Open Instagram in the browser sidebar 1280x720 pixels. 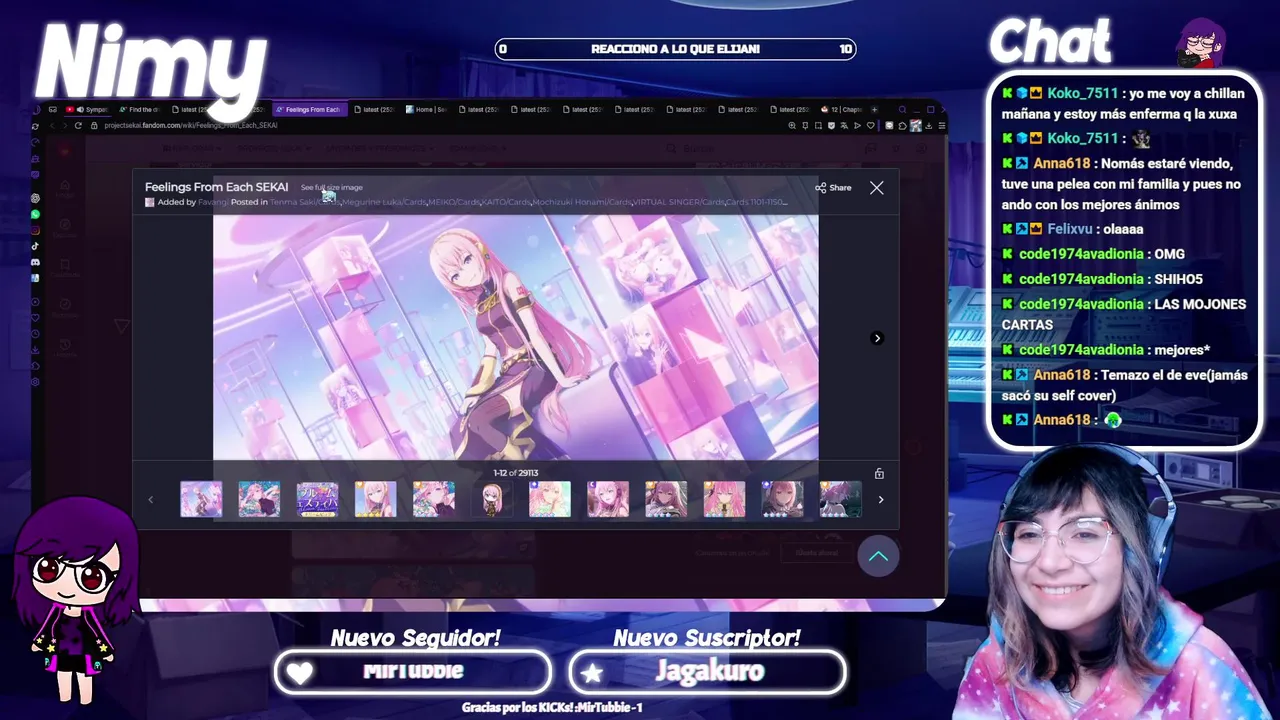point(35,230)
